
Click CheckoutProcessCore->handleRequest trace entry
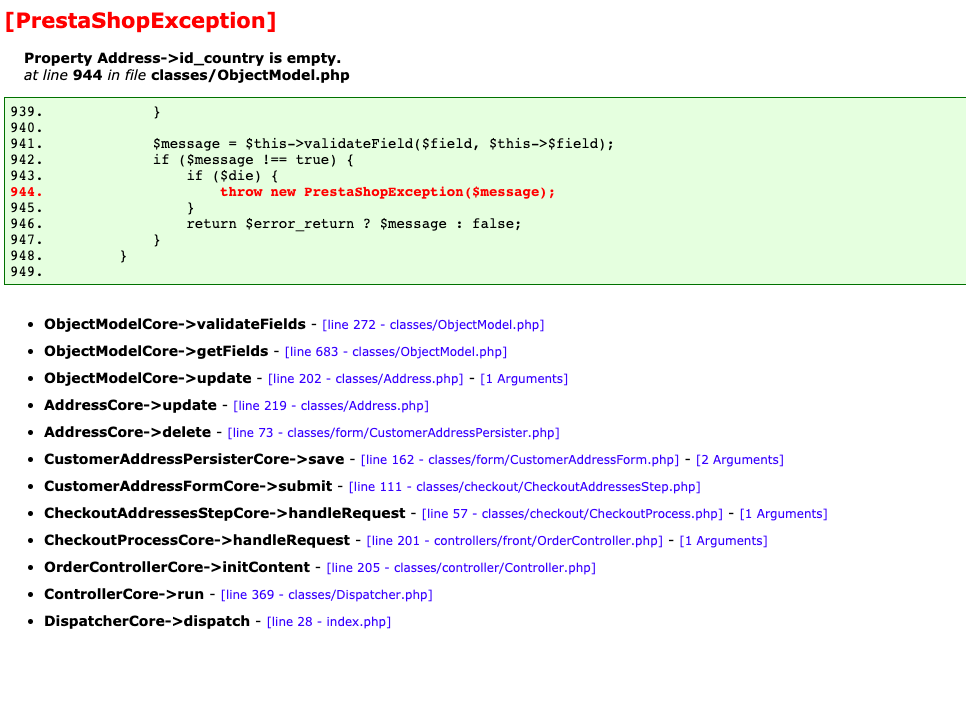point(197,541)
